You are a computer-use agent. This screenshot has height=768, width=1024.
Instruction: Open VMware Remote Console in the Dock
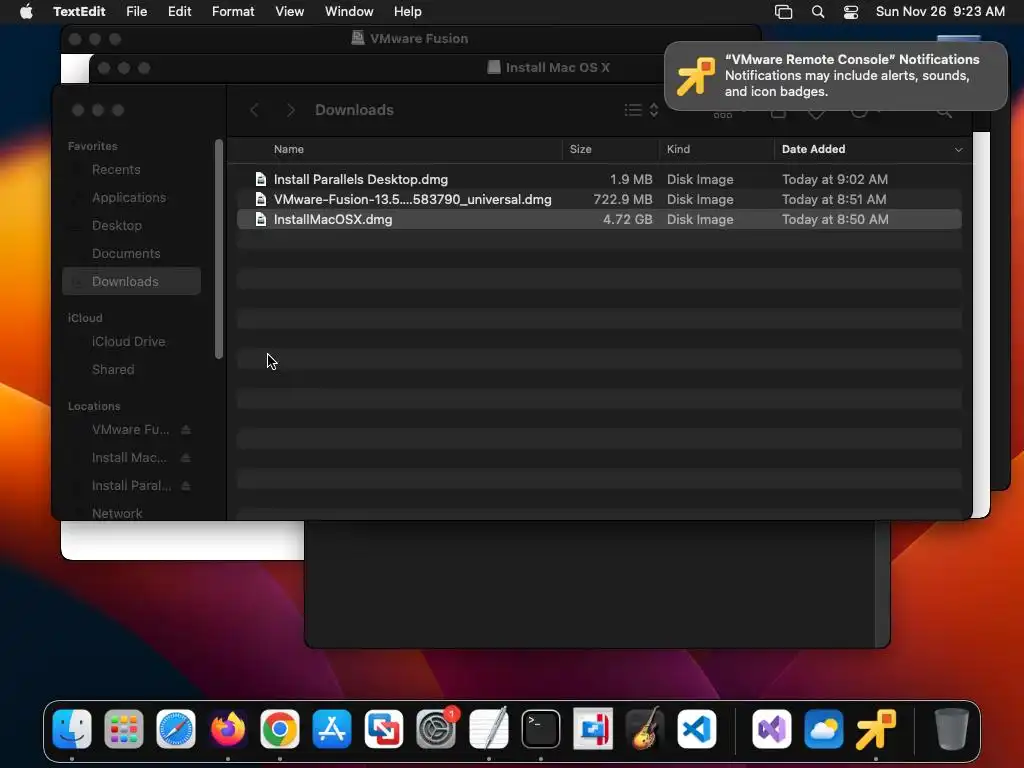point(876,729)
